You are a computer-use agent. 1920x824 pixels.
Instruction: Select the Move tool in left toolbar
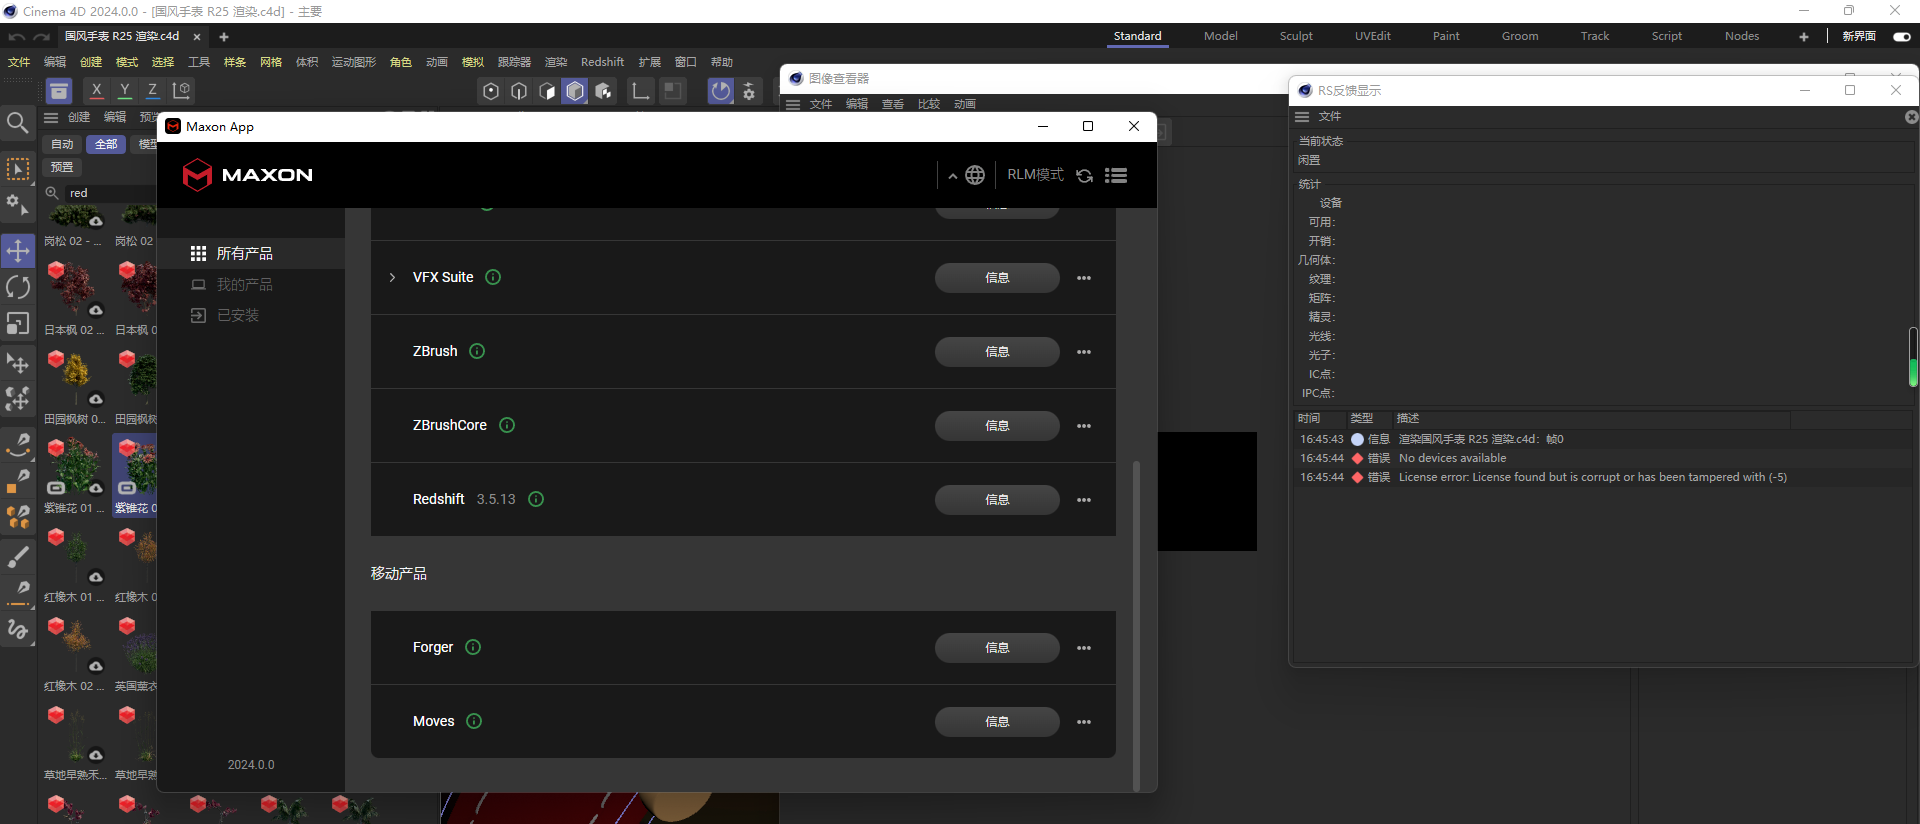[18, 250]
